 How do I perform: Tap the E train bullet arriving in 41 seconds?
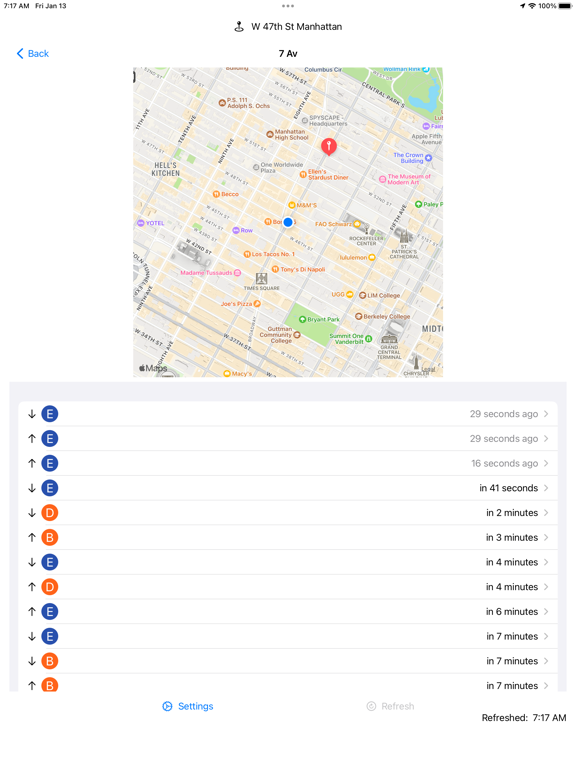pyautogui.click(x=49, y=488)
